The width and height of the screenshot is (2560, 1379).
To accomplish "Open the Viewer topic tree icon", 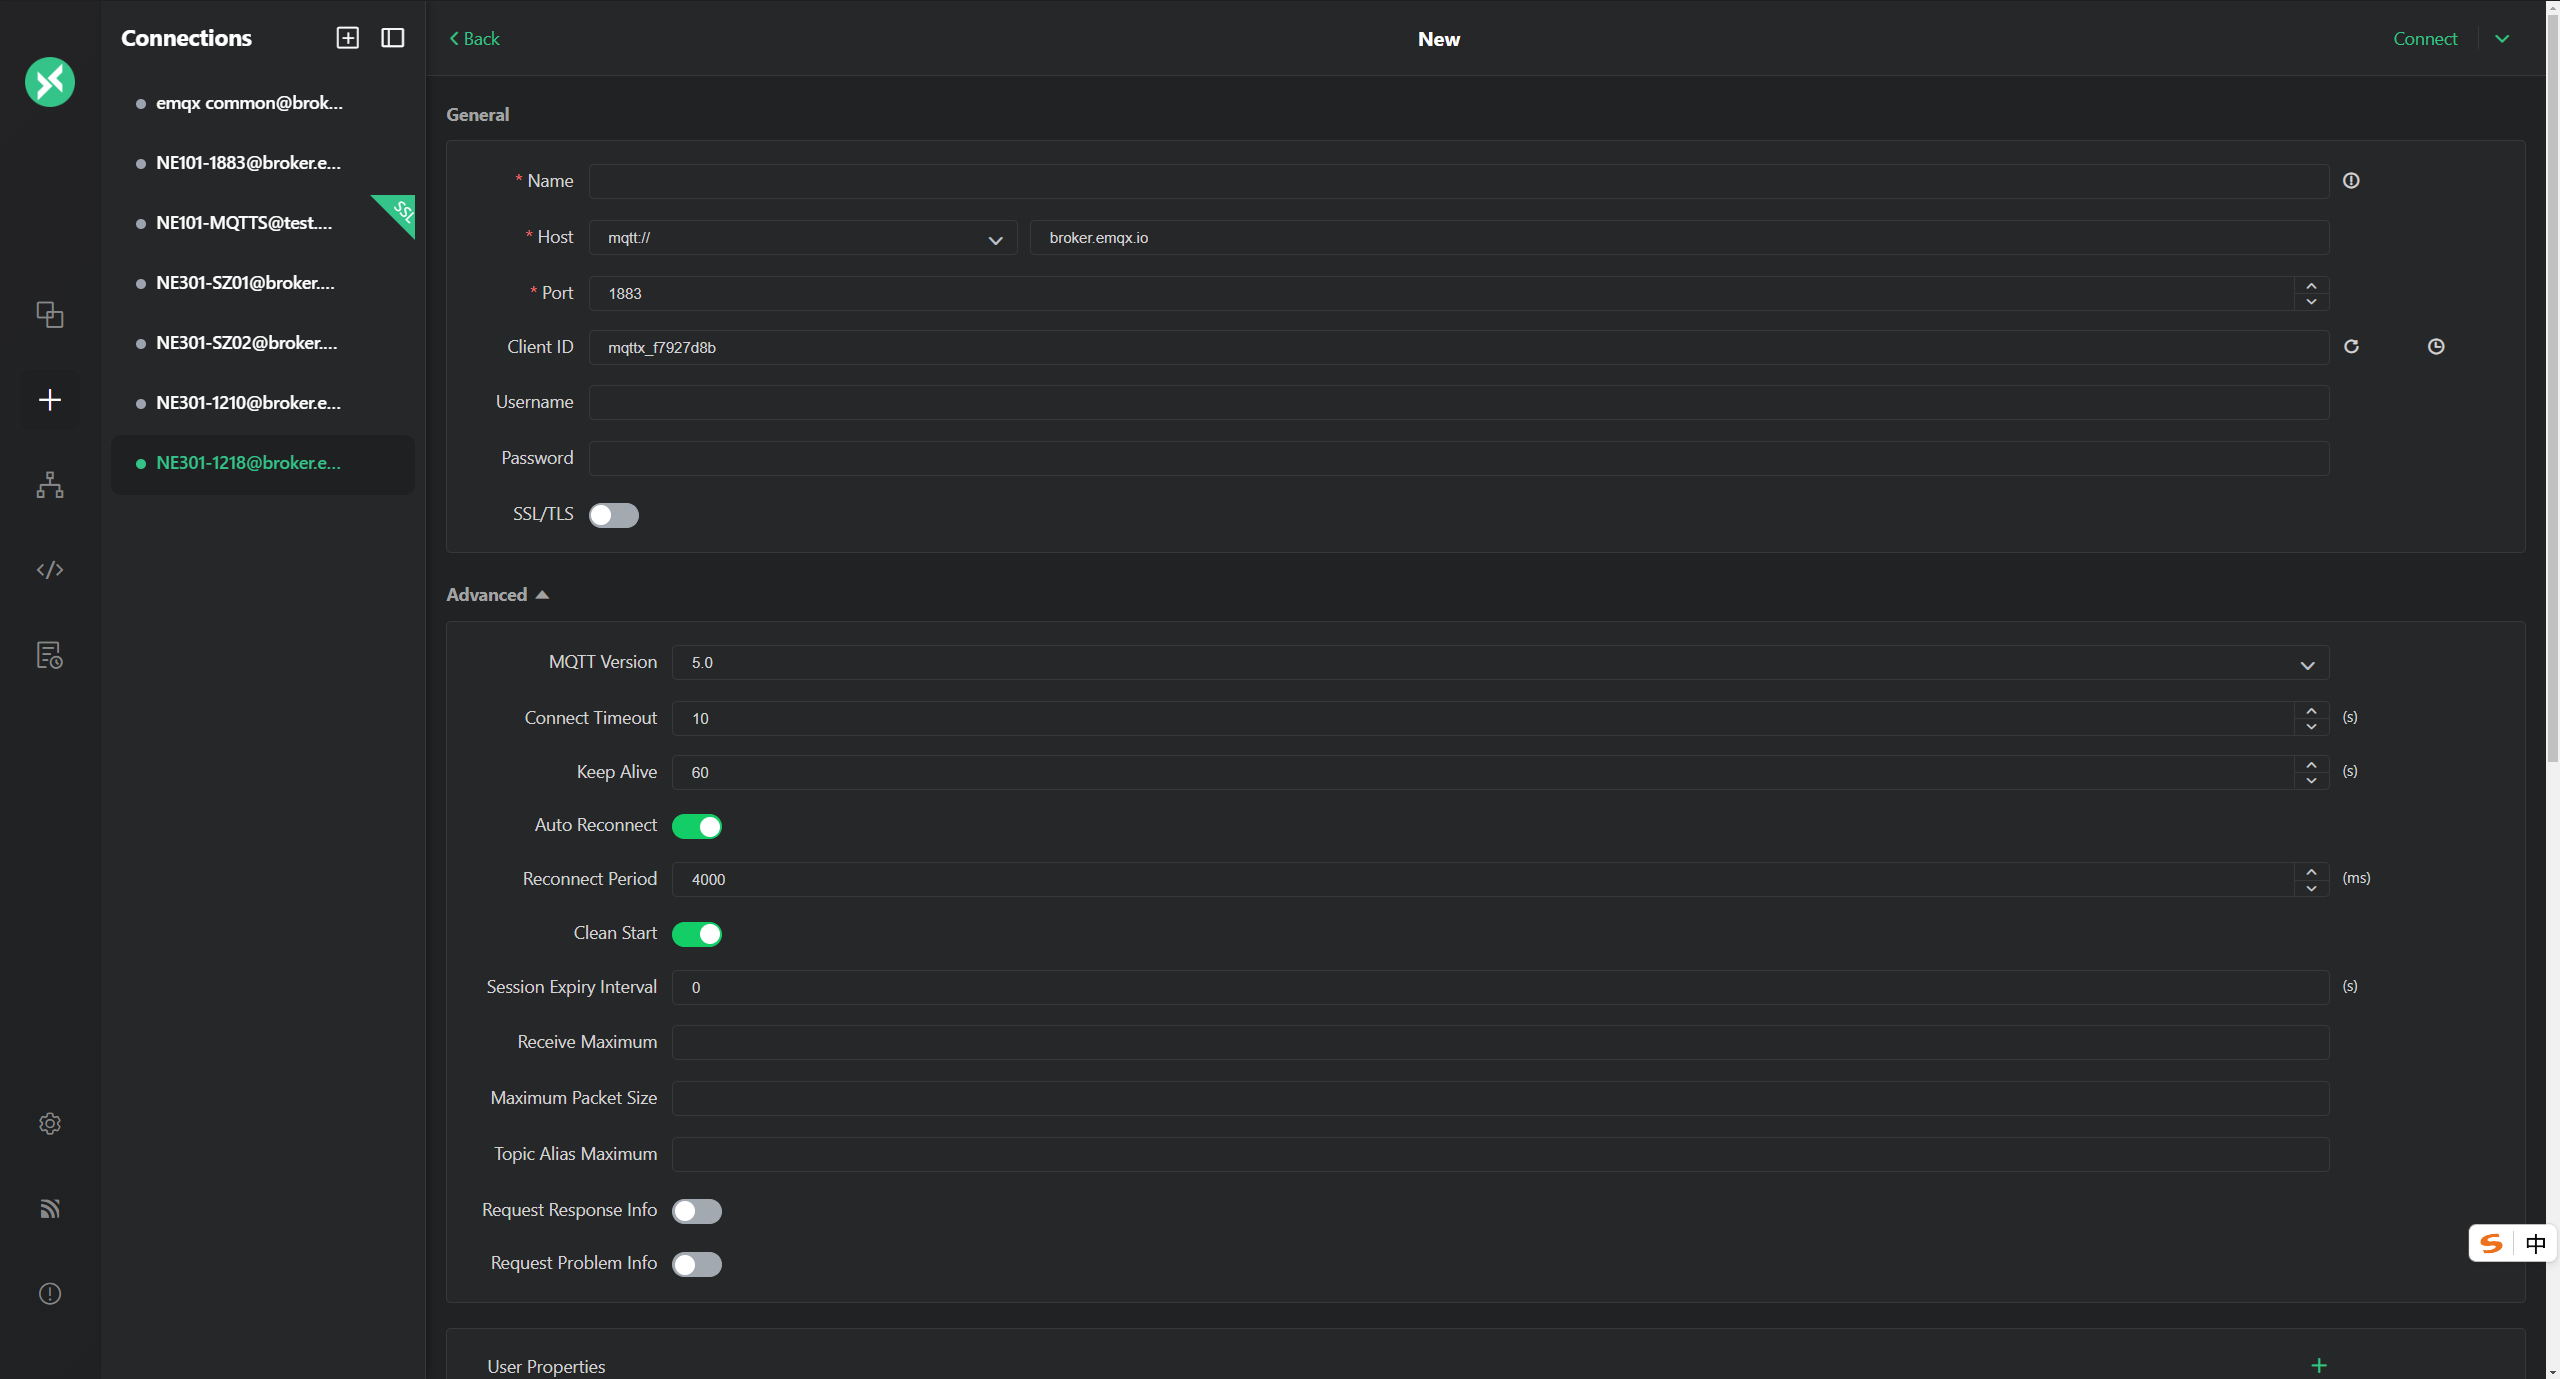I will click(x=50, y=485).
